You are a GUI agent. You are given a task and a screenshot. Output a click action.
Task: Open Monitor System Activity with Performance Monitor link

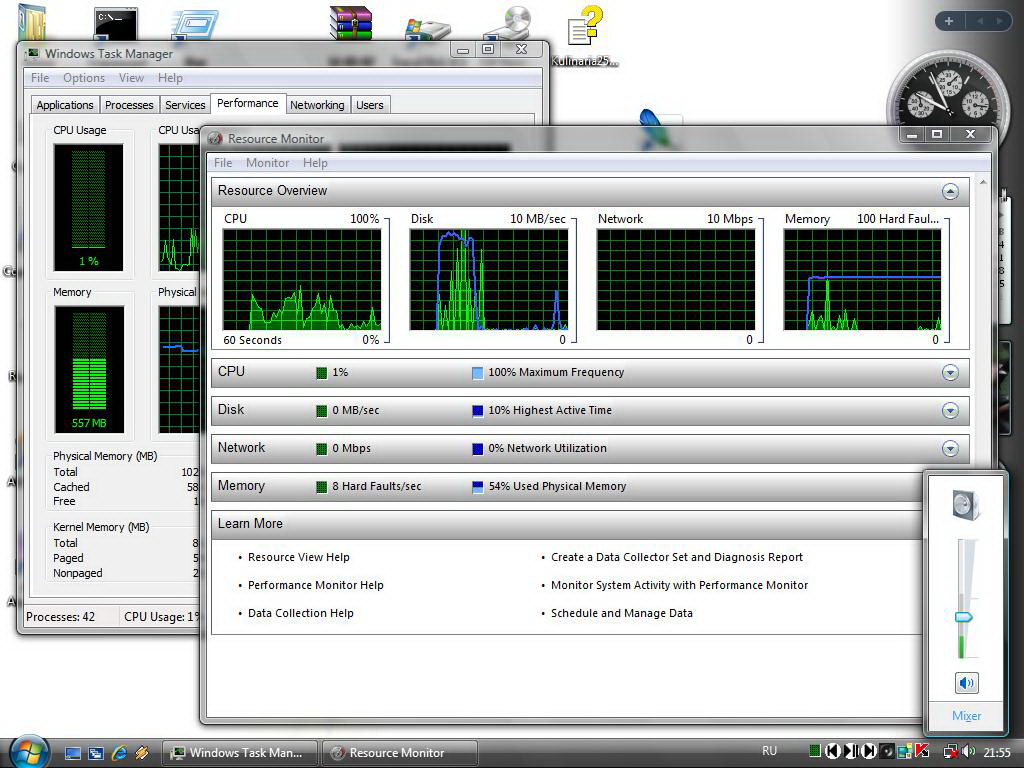click(679, 585)
